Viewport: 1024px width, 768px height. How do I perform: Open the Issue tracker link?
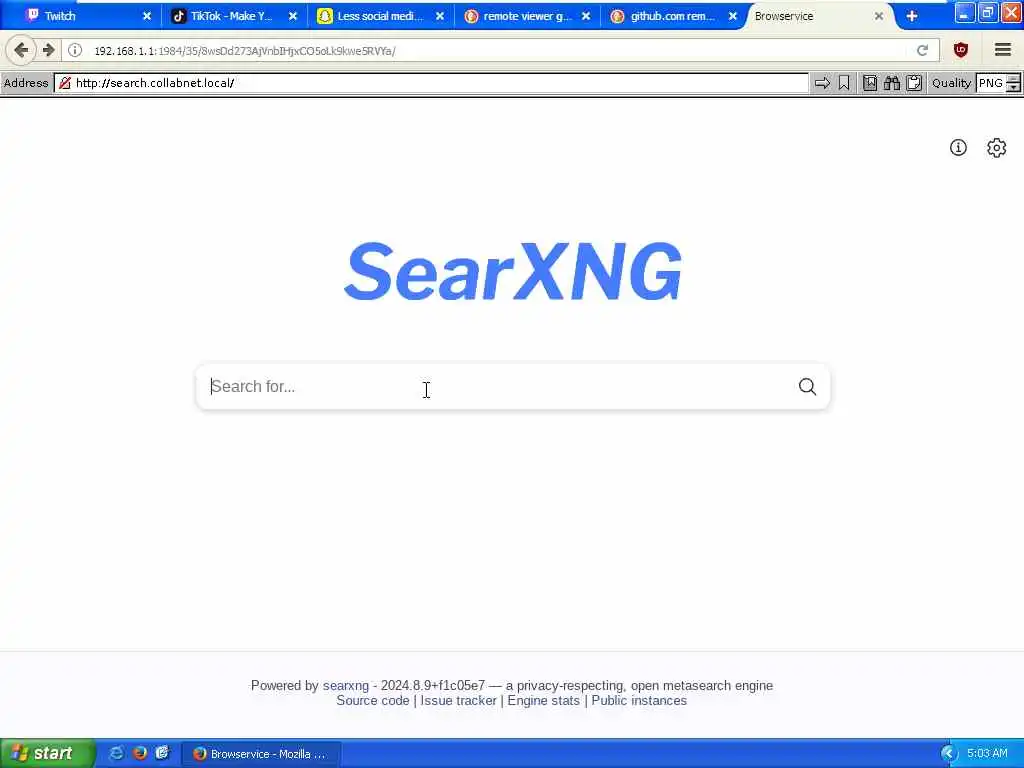(x=458, y=701)
